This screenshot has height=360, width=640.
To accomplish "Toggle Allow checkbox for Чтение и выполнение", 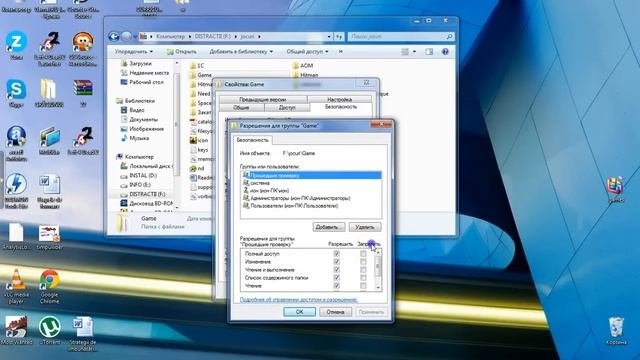I will 337,270.
